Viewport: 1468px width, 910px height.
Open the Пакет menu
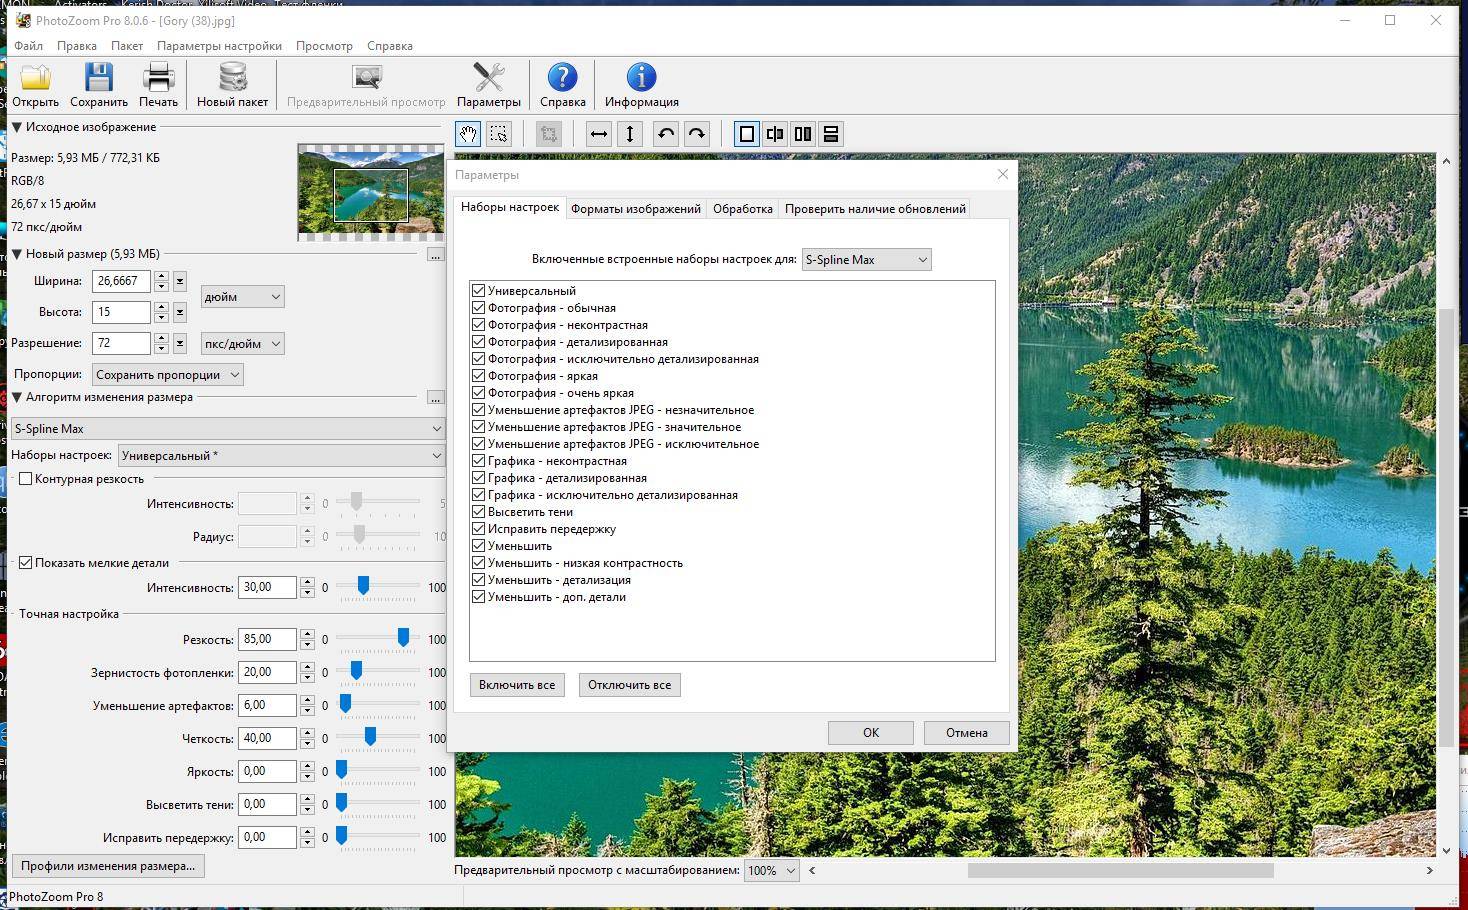(127, 46)
